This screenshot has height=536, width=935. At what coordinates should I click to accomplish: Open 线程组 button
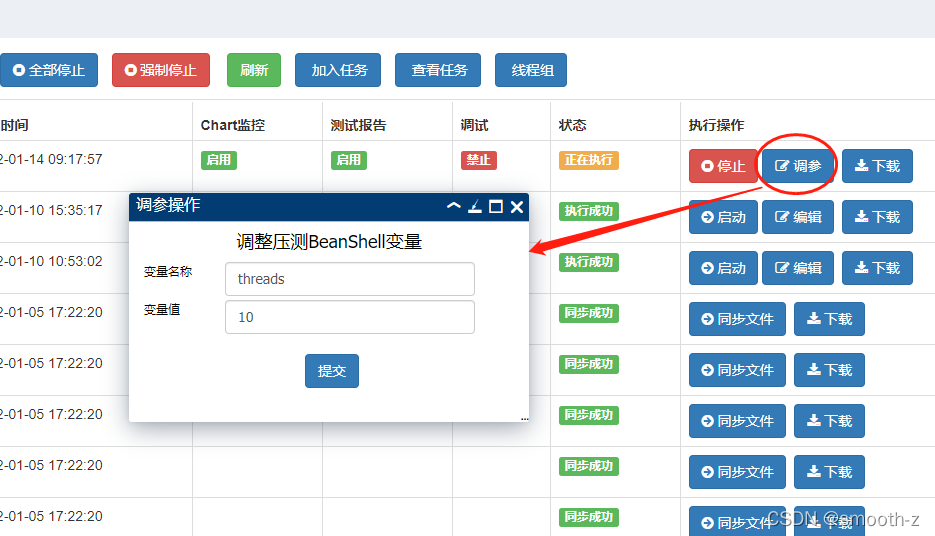(531, 70)
